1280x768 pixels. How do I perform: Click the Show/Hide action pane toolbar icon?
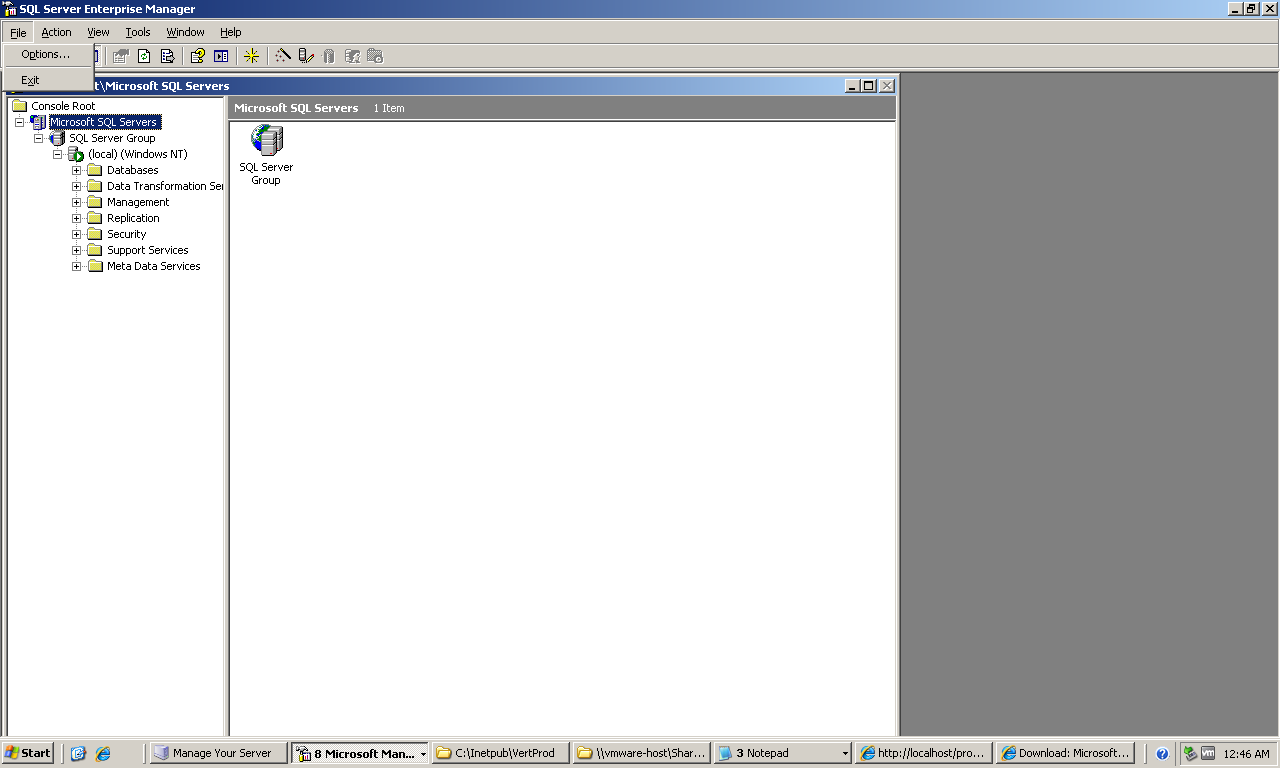[x=221, y=56]
